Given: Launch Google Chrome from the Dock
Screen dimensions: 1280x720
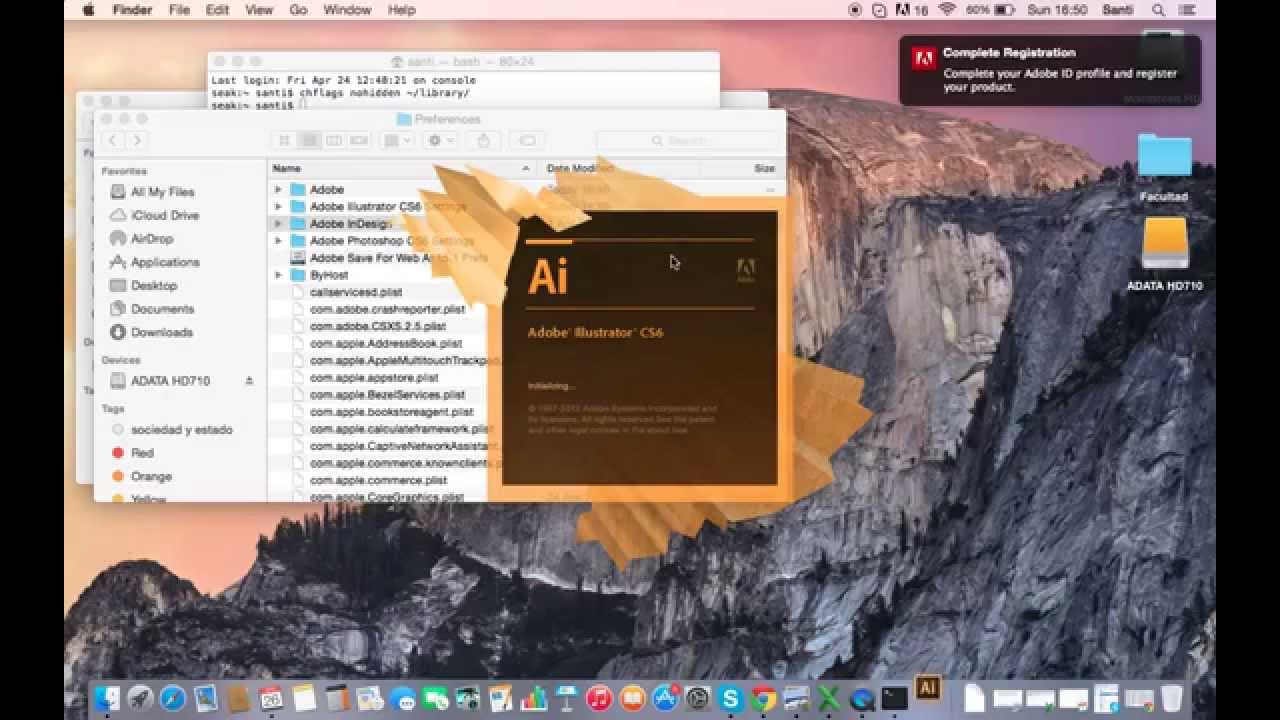Looking at the screenshot, I should 764,698.
